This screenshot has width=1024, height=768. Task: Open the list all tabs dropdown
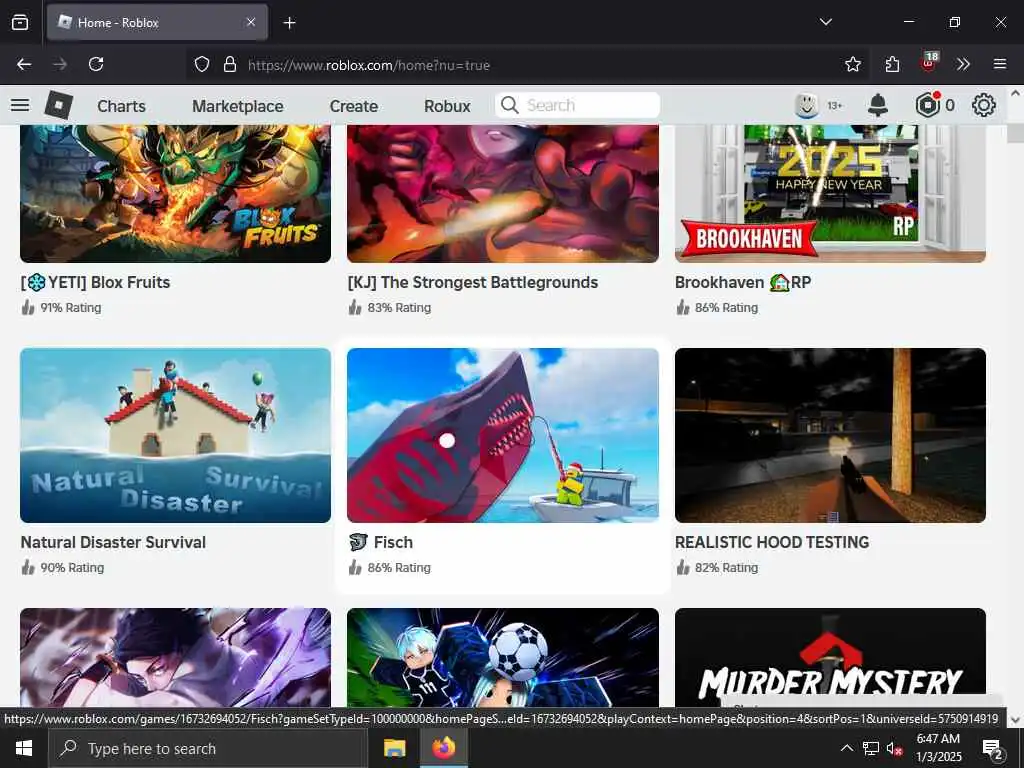coord(825,22)
